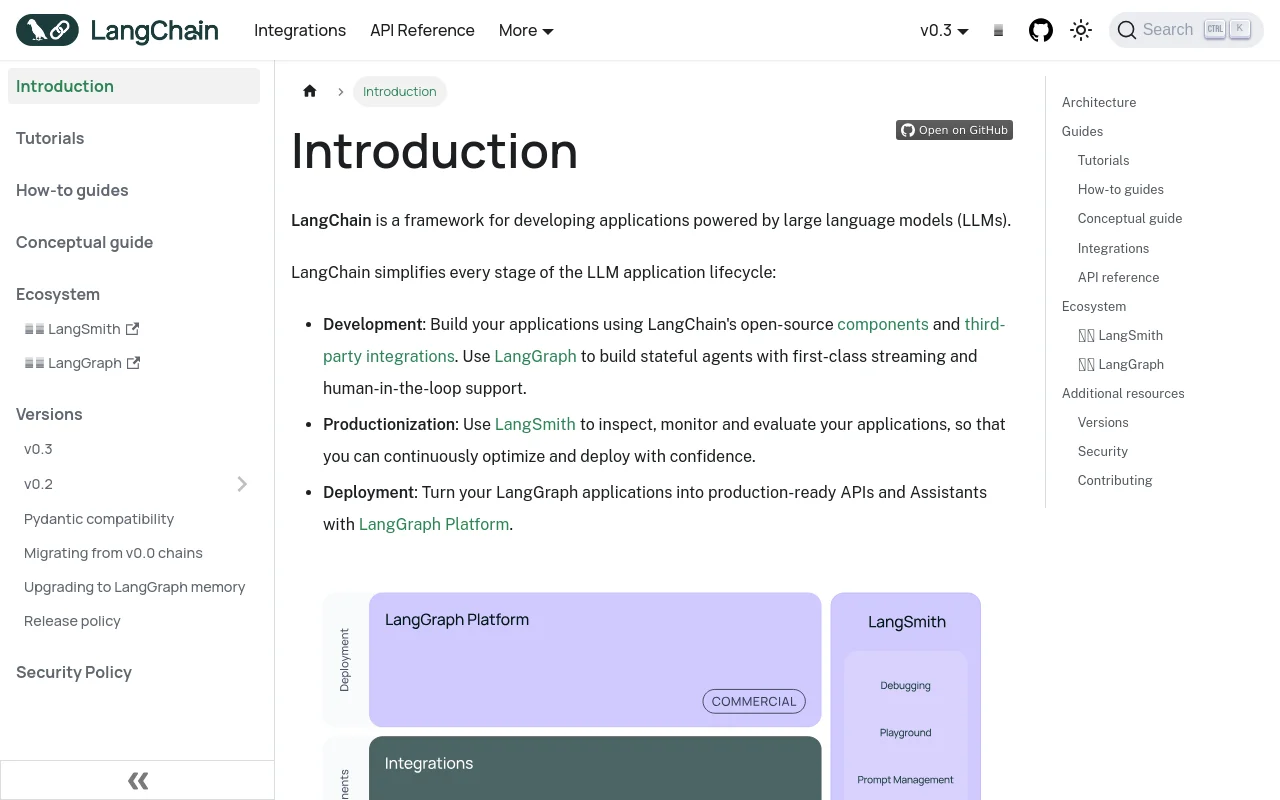
Task: Open the LangGraph Platform link
Action: tap(433, 524)
